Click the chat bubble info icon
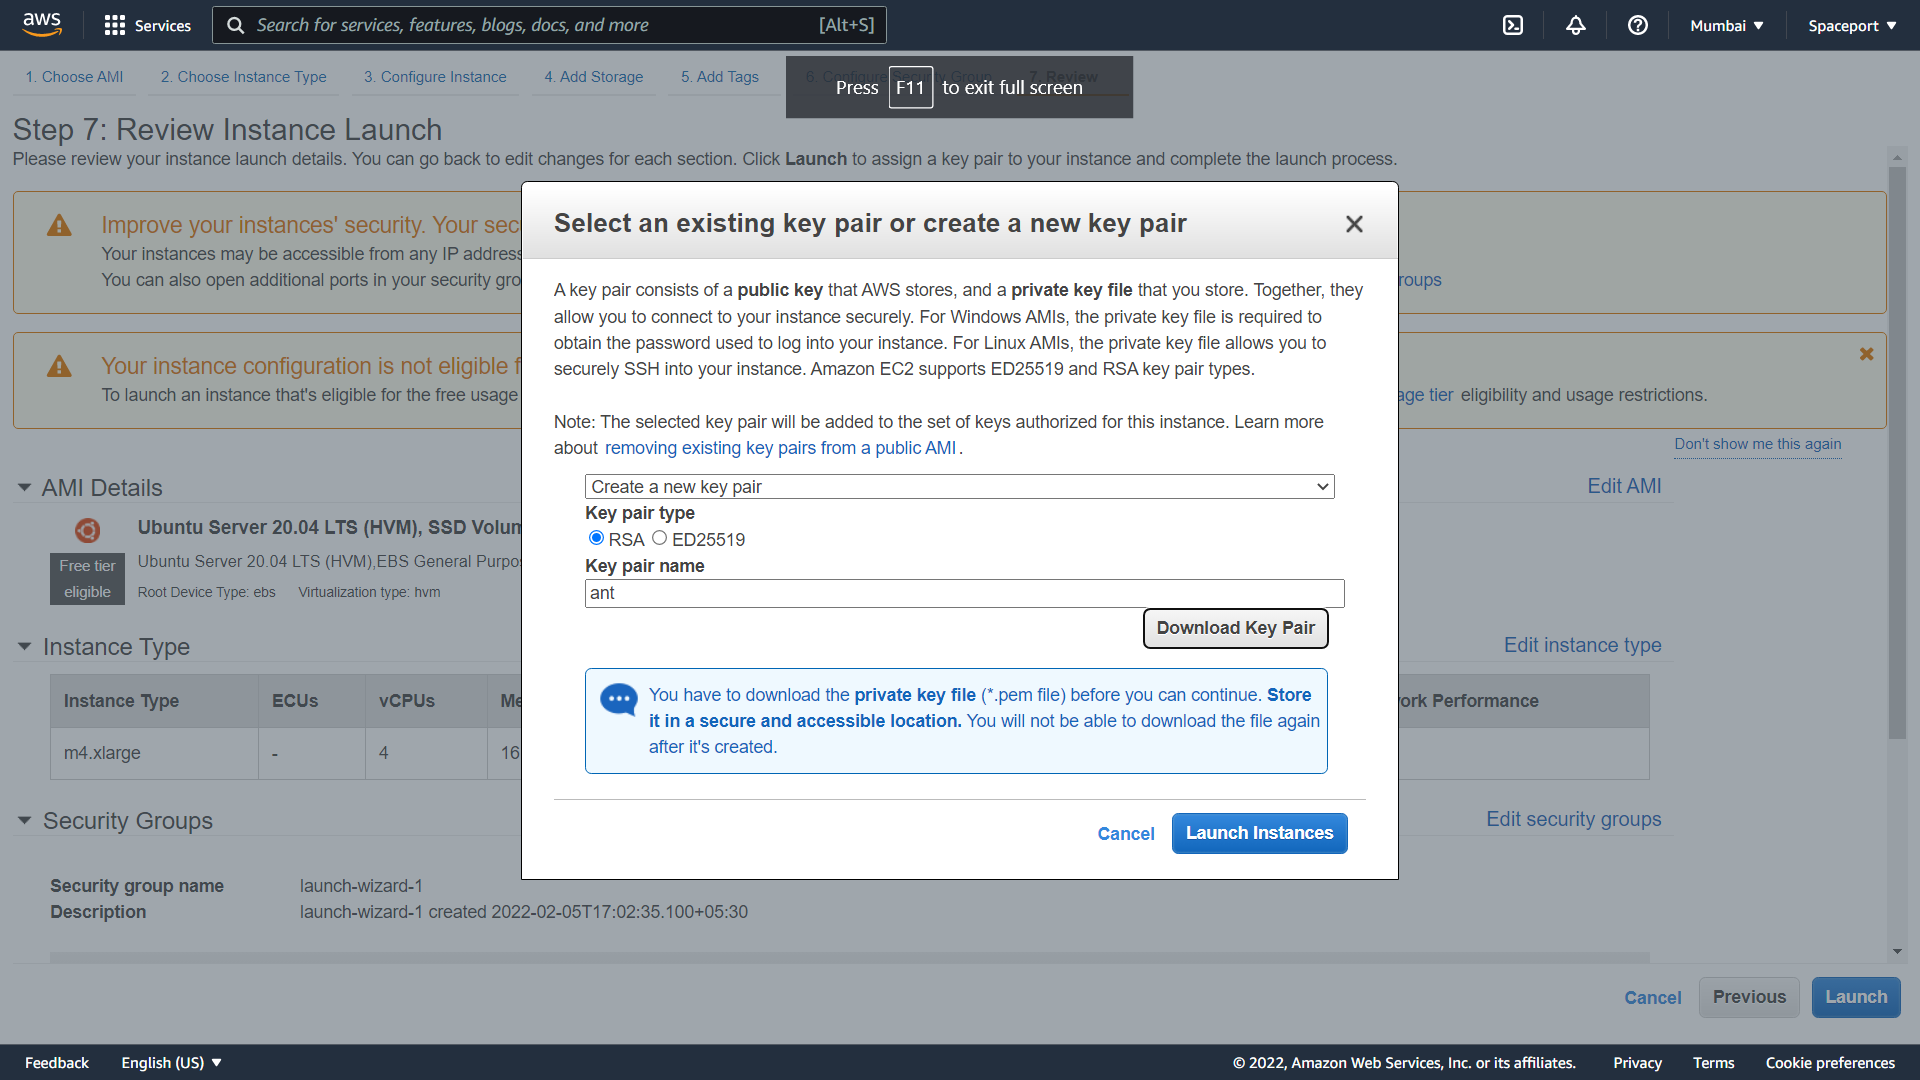 [618, 699]
